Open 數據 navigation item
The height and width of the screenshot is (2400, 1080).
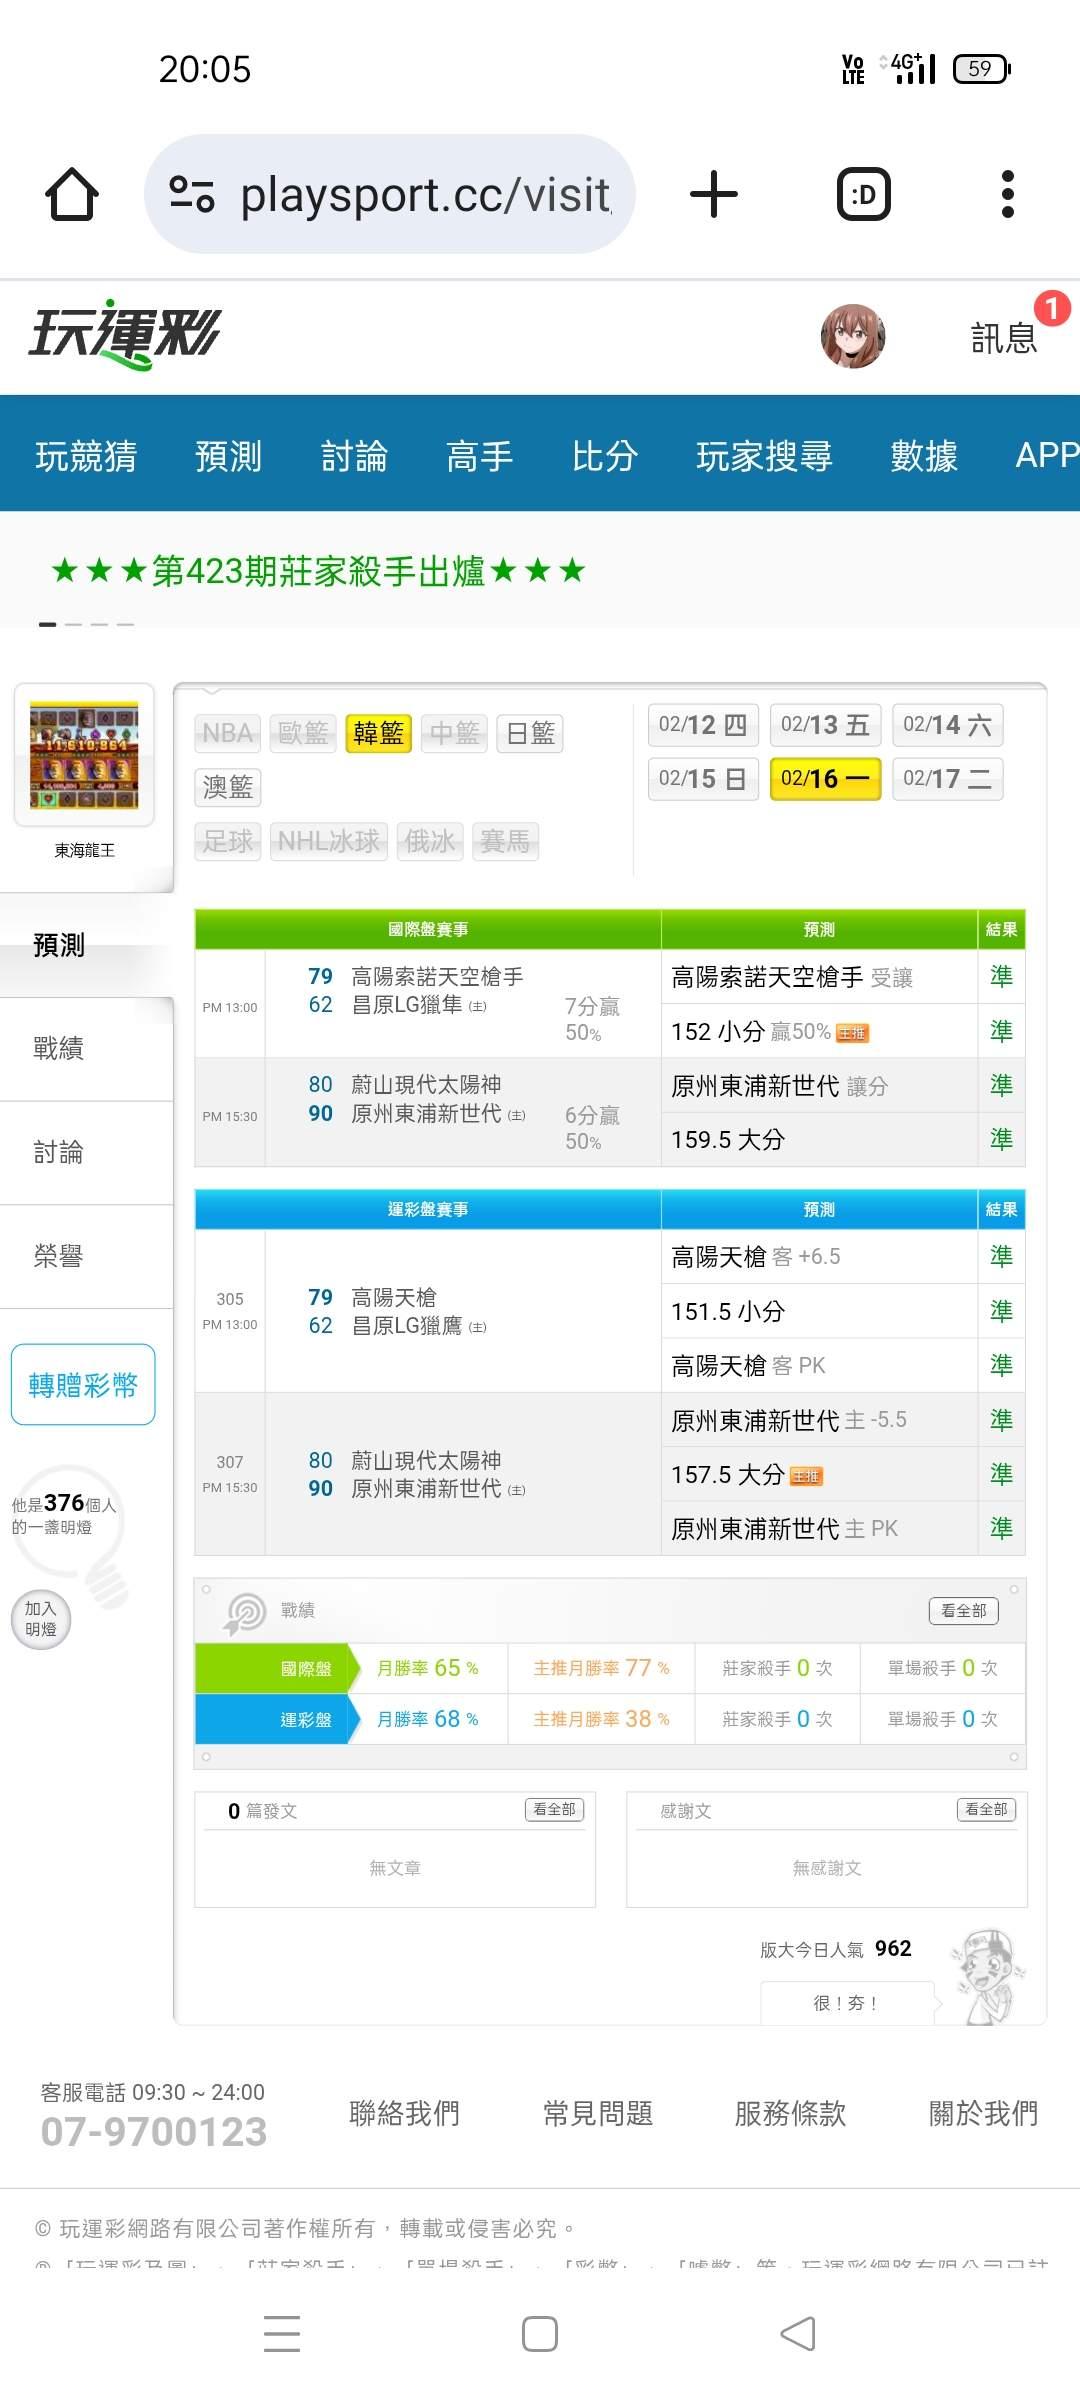(x=924, y=455)
